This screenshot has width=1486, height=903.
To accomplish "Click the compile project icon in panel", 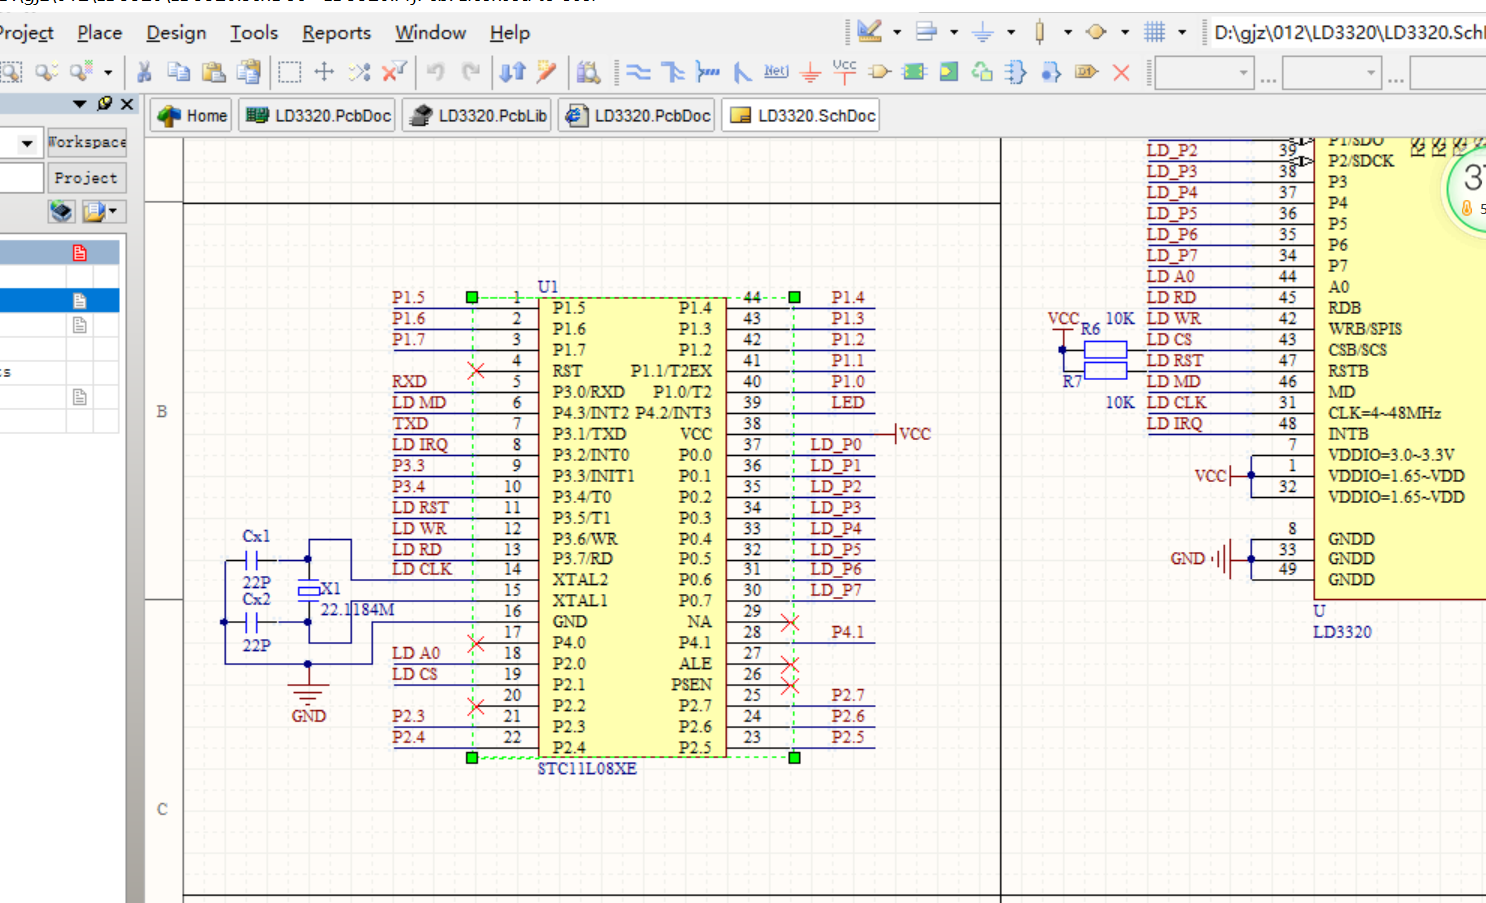I will tap(61, 211).
